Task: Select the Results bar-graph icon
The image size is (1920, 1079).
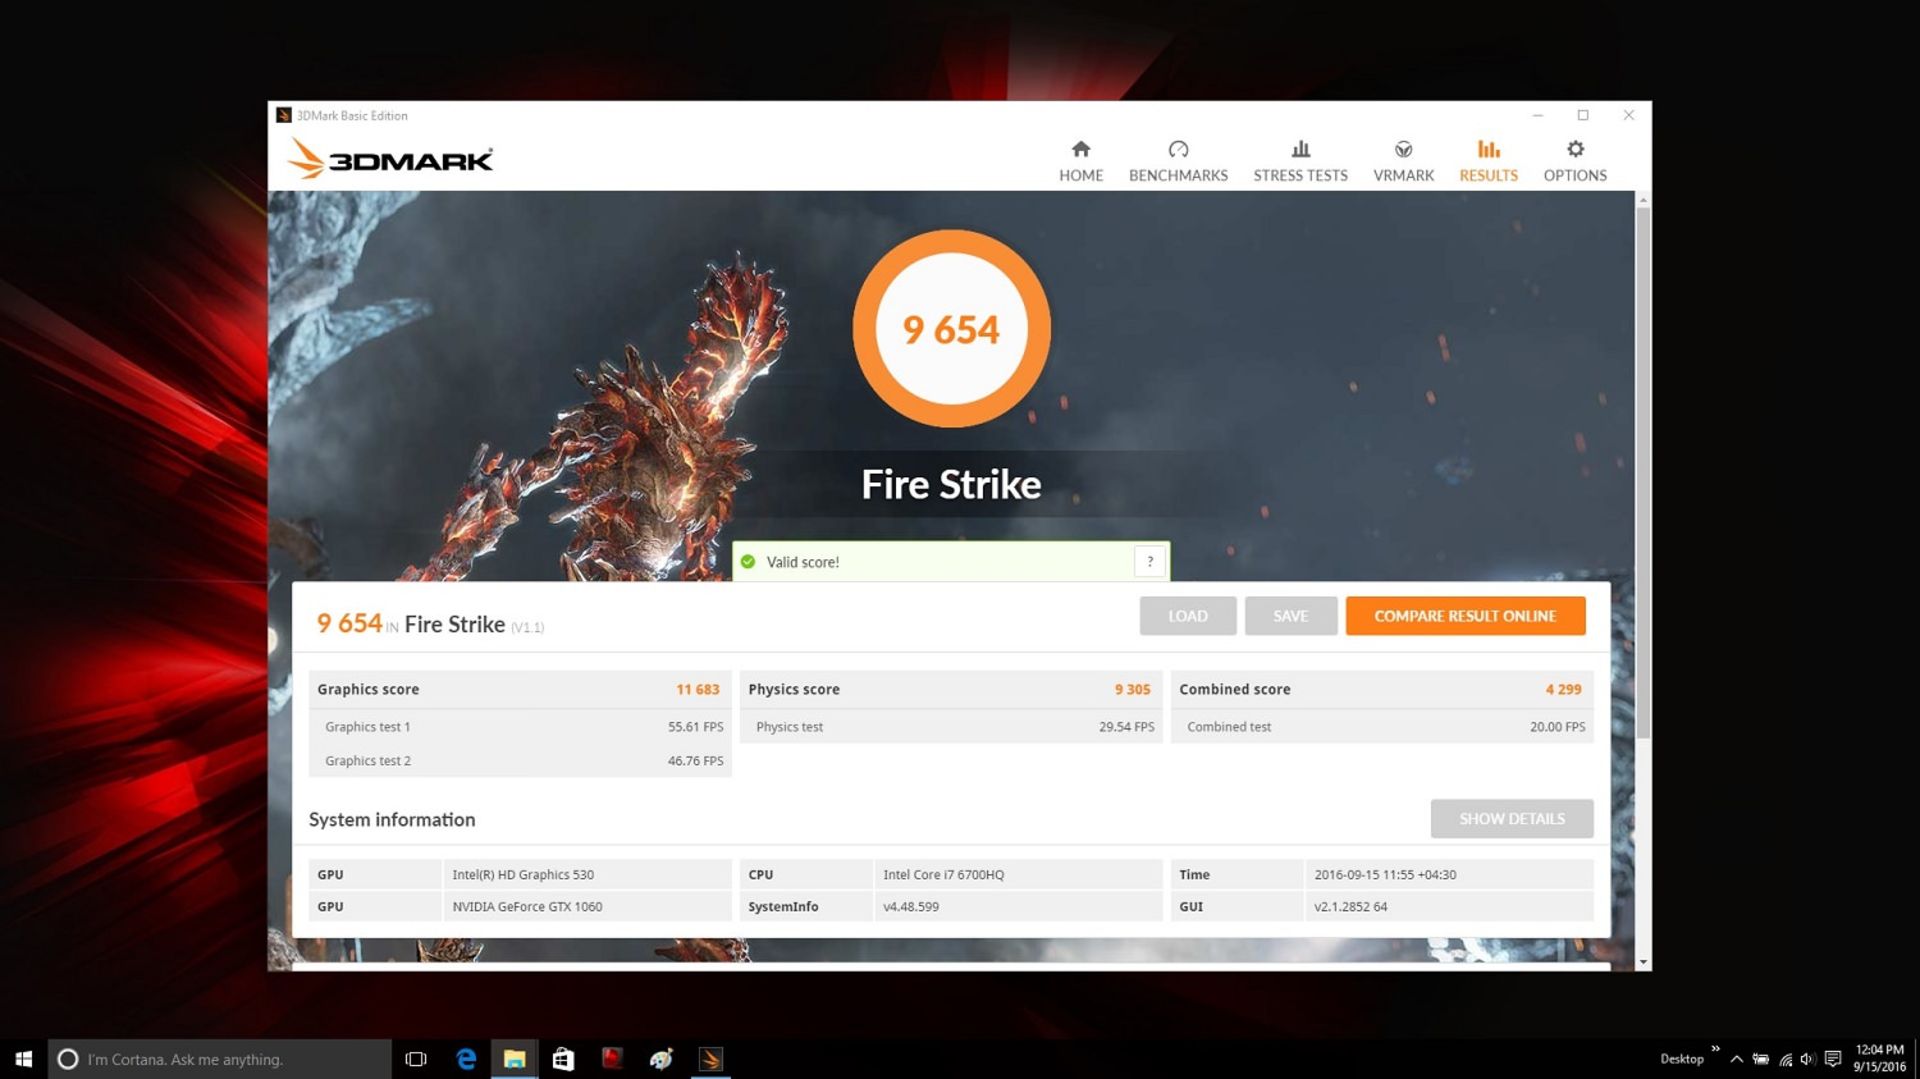Action: pyautogui.click(x=1488, y=149)
